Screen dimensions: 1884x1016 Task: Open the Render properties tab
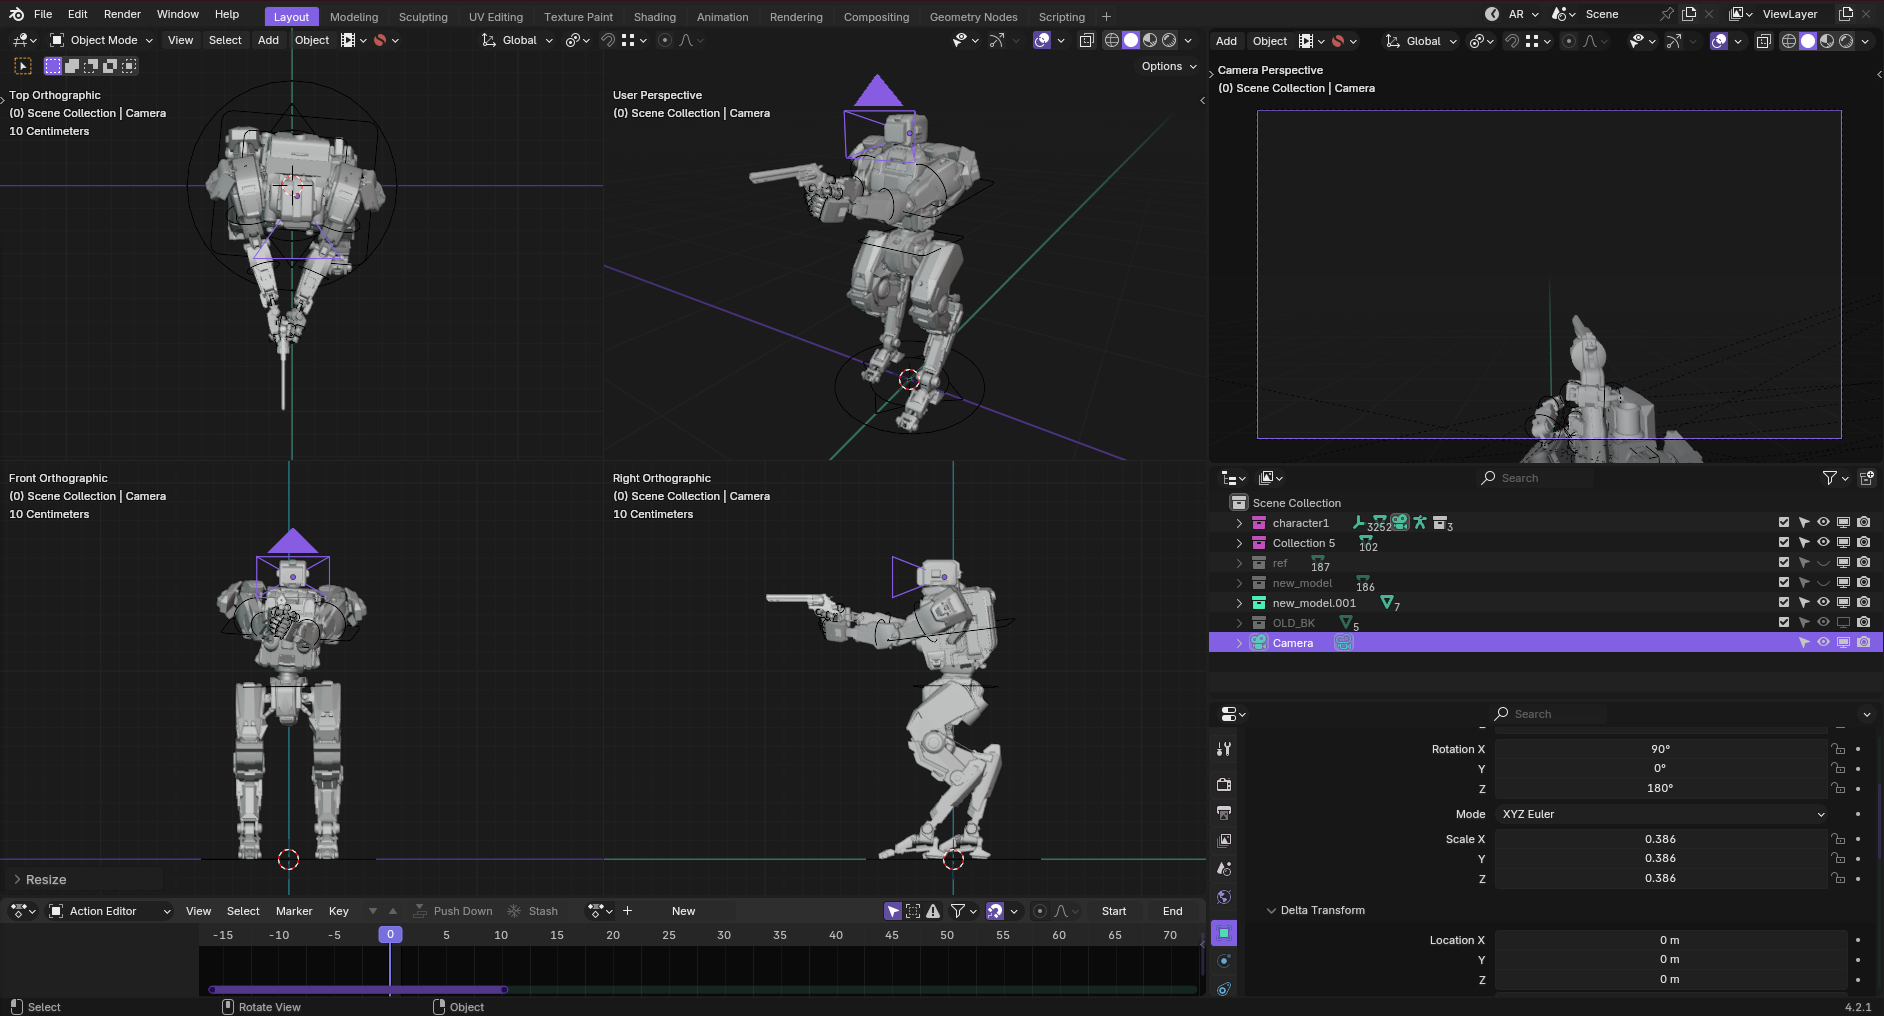click(1224, 784)
